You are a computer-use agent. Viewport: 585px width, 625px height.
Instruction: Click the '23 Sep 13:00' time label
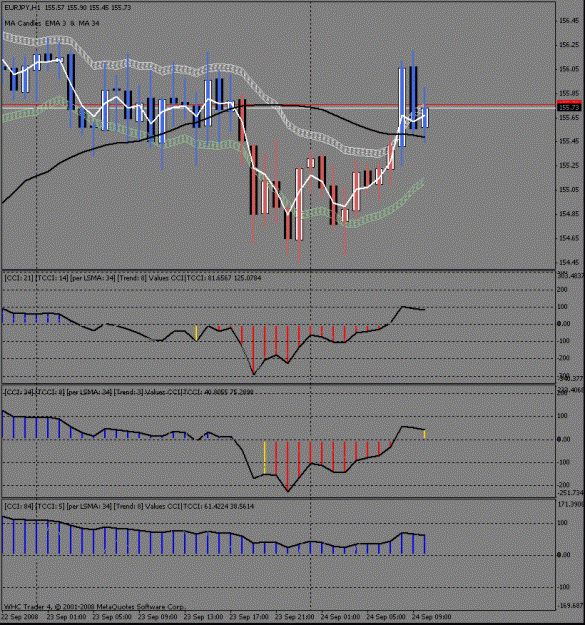pyautogui.click(x=203, y=617)
